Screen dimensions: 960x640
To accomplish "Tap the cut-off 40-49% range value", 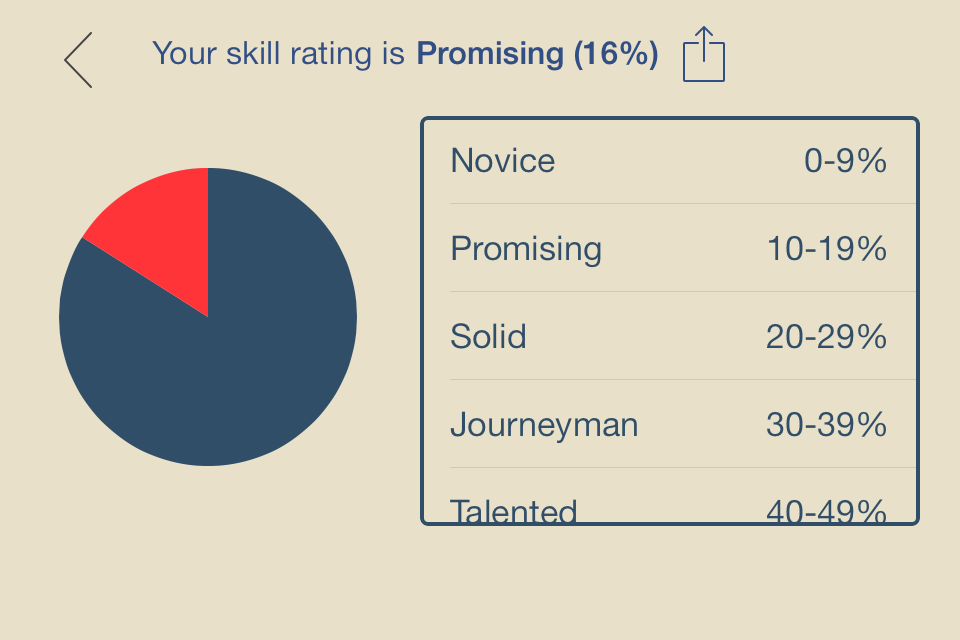I will (x=827, y=510).
